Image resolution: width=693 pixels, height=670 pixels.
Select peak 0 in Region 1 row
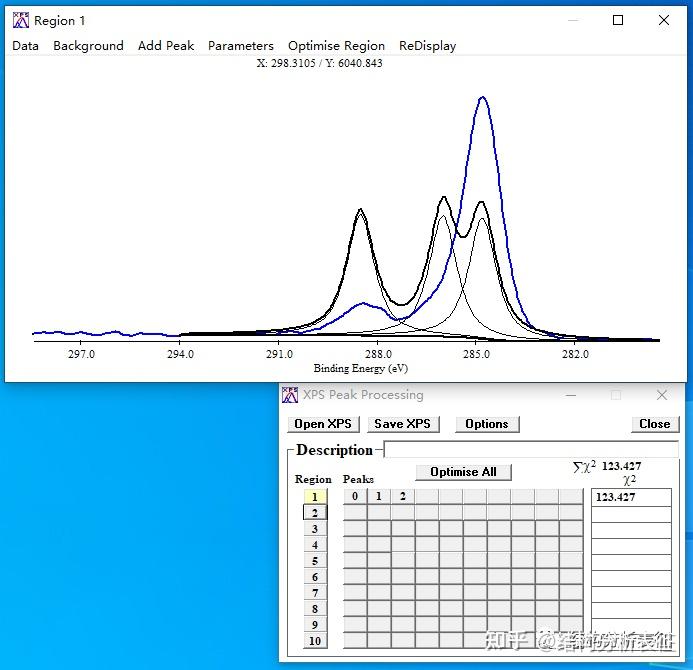355,496
